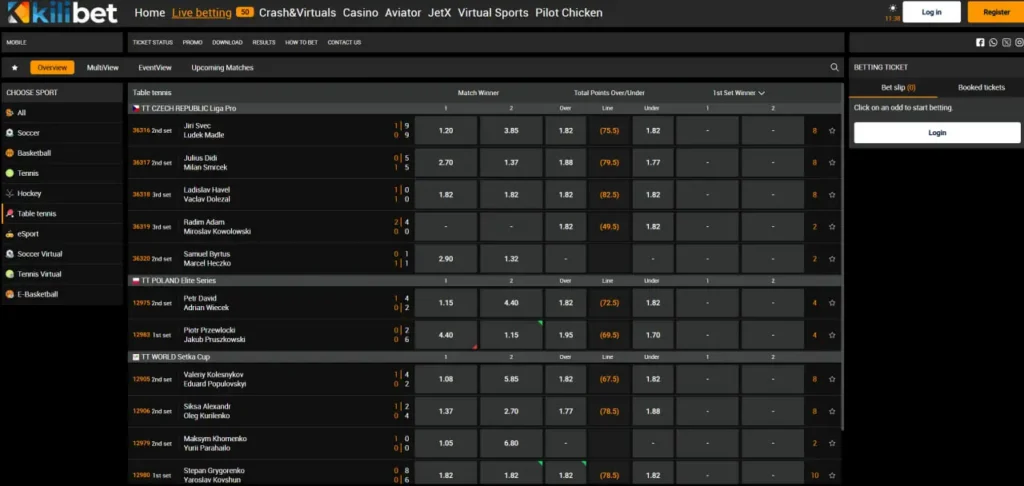The image size is (1024, 486).
Task: Bet on Ludek Madle at odds 3.85
Action: (x=511, y=131)
